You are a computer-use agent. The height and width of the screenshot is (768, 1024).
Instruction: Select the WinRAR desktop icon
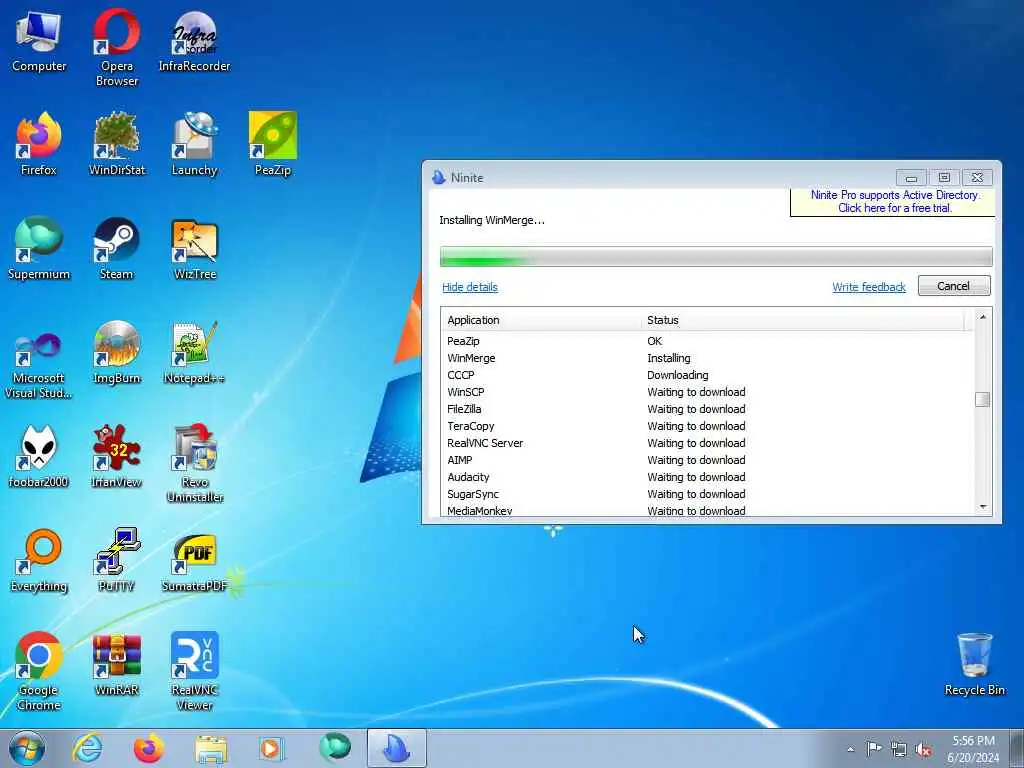tap(116, 665)
